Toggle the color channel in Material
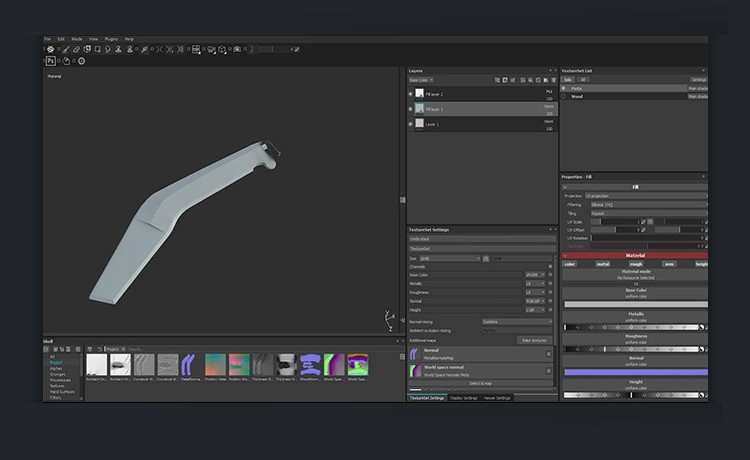 570,264
